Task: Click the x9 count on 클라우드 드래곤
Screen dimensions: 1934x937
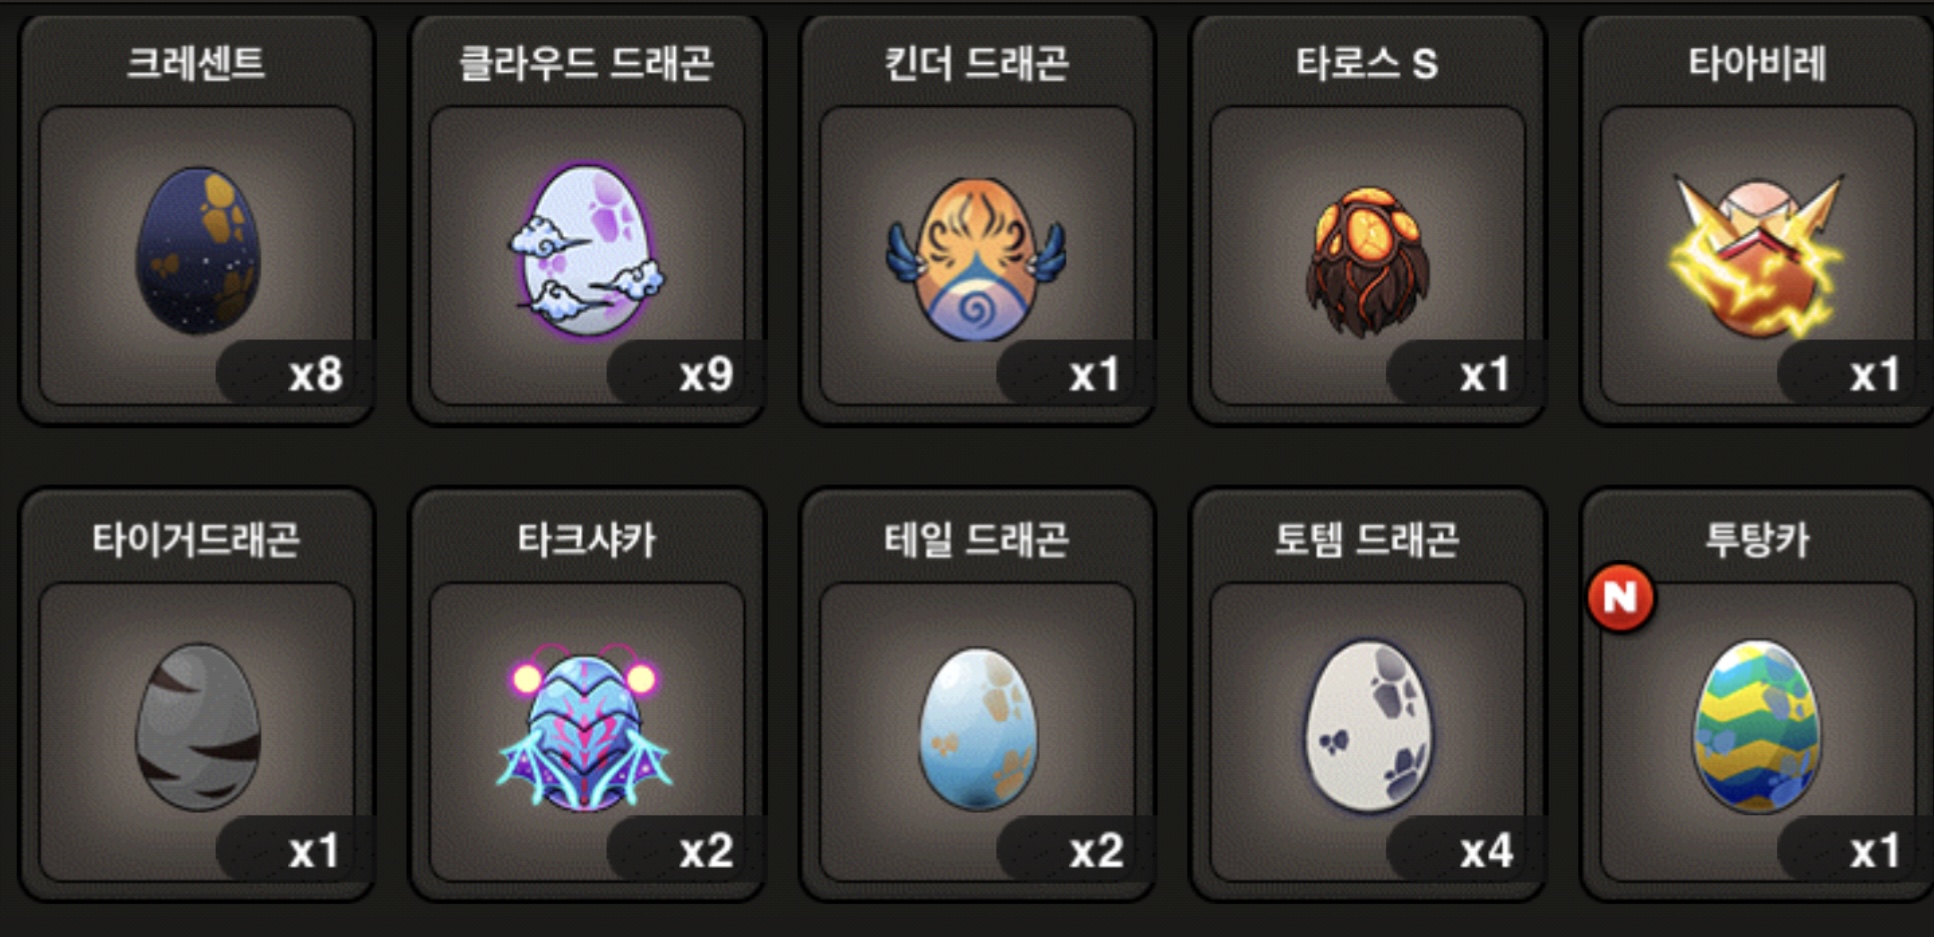Action: click(x=706, y=375)
